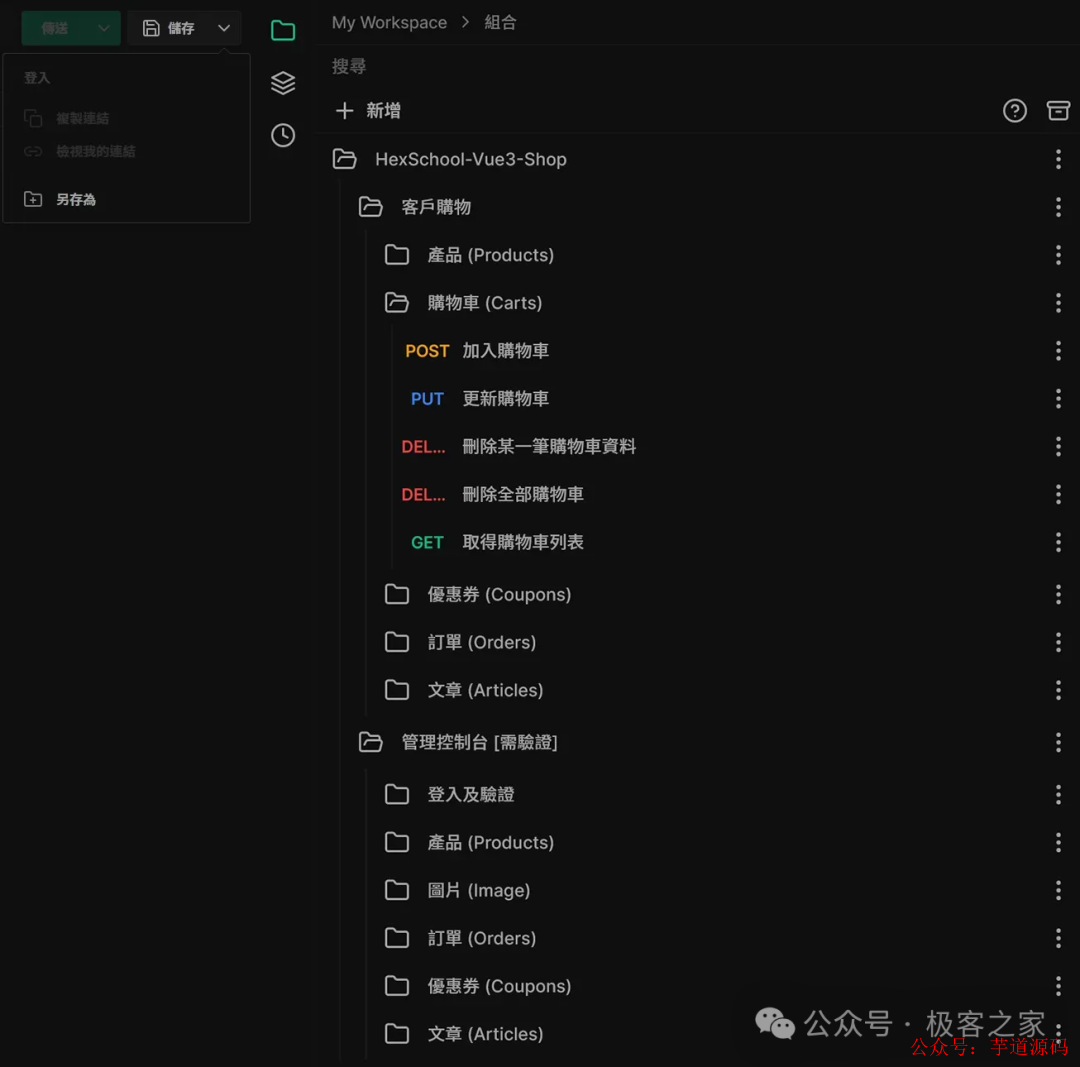Image resolution: width=1080 pixels, height=1067 pixels.
Task: Click the 複製連結 copy icon
Action: pos(33,118)
